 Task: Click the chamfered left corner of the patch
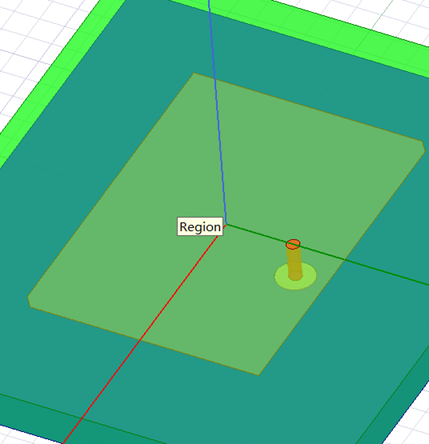(29, 301)
